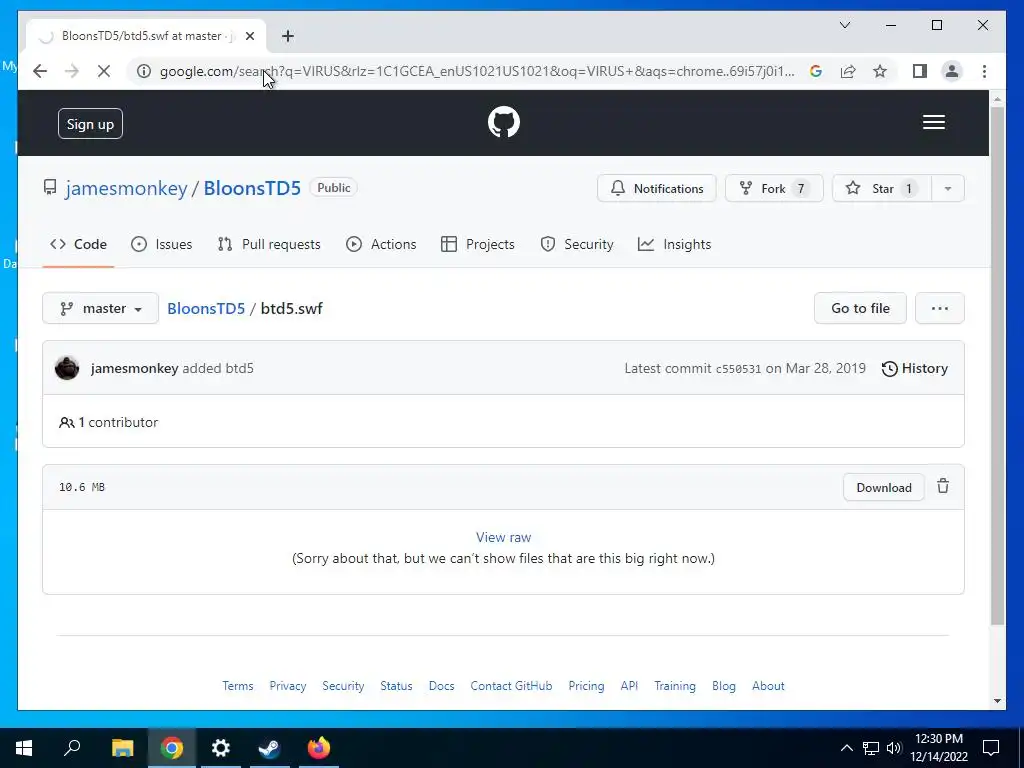
Task: Open Chrome side panel icon
Action: point(920,71)
